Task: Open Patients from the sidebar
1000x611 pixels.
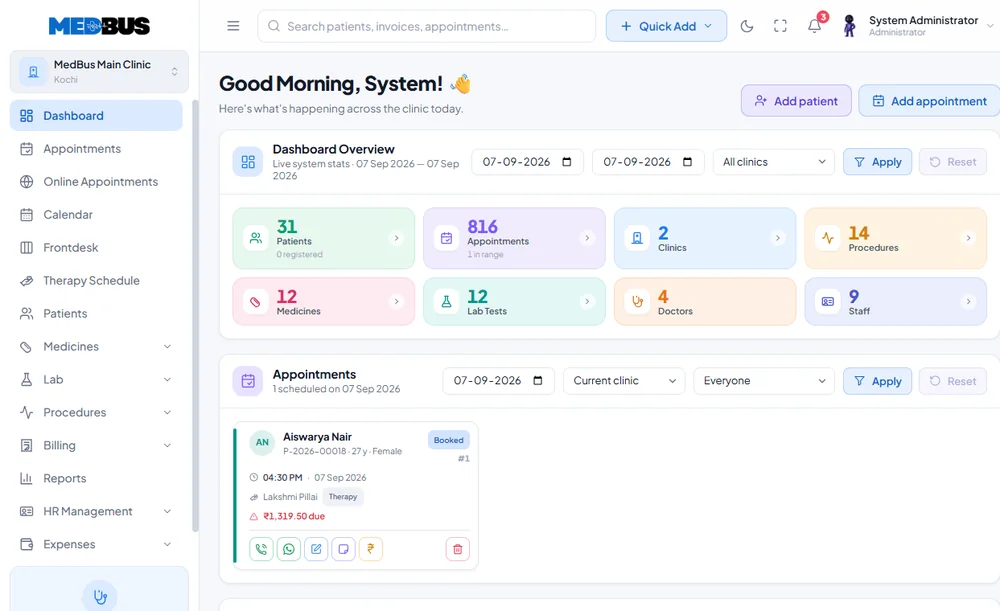Action: coord(96,314)
